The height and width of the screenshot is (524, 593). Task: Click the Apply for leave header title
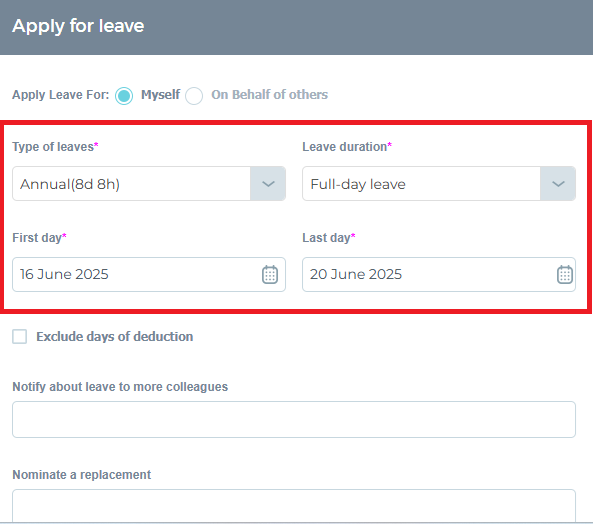(x=78, y=26)
